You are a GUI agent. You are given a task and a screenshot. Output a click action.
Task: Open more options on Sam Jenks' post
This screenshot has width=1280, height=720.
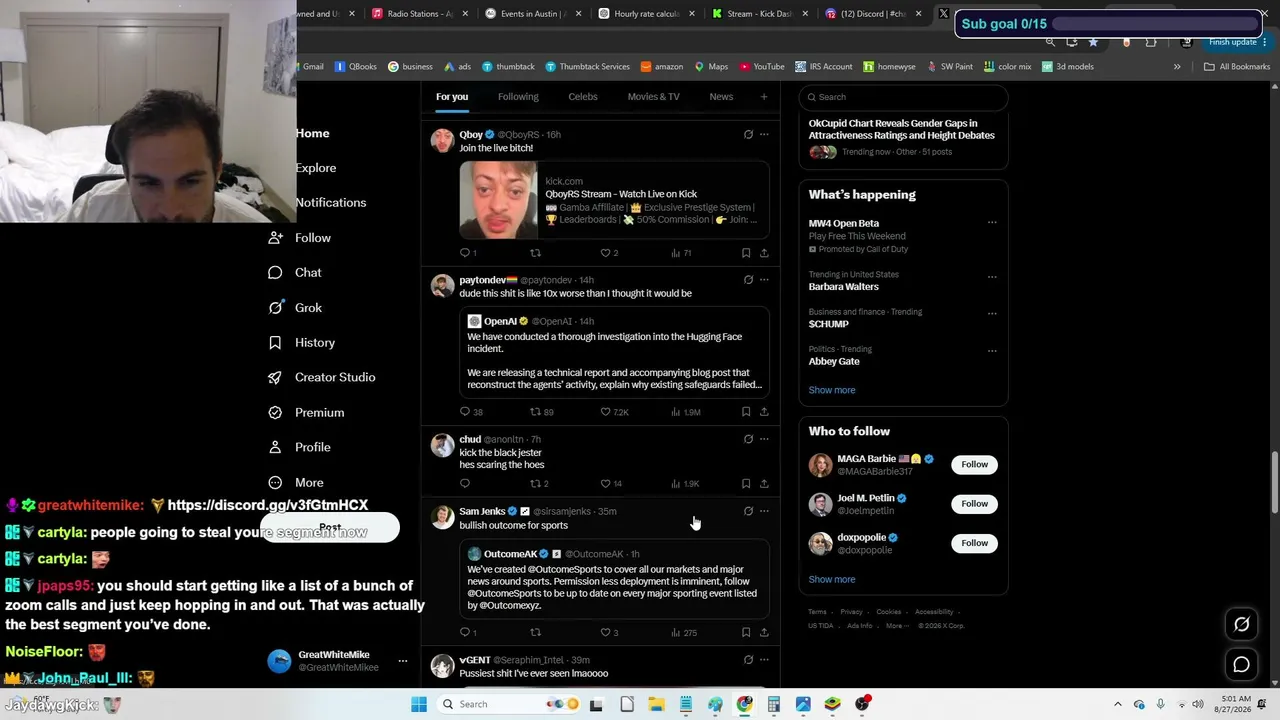(x=764, y=511)
